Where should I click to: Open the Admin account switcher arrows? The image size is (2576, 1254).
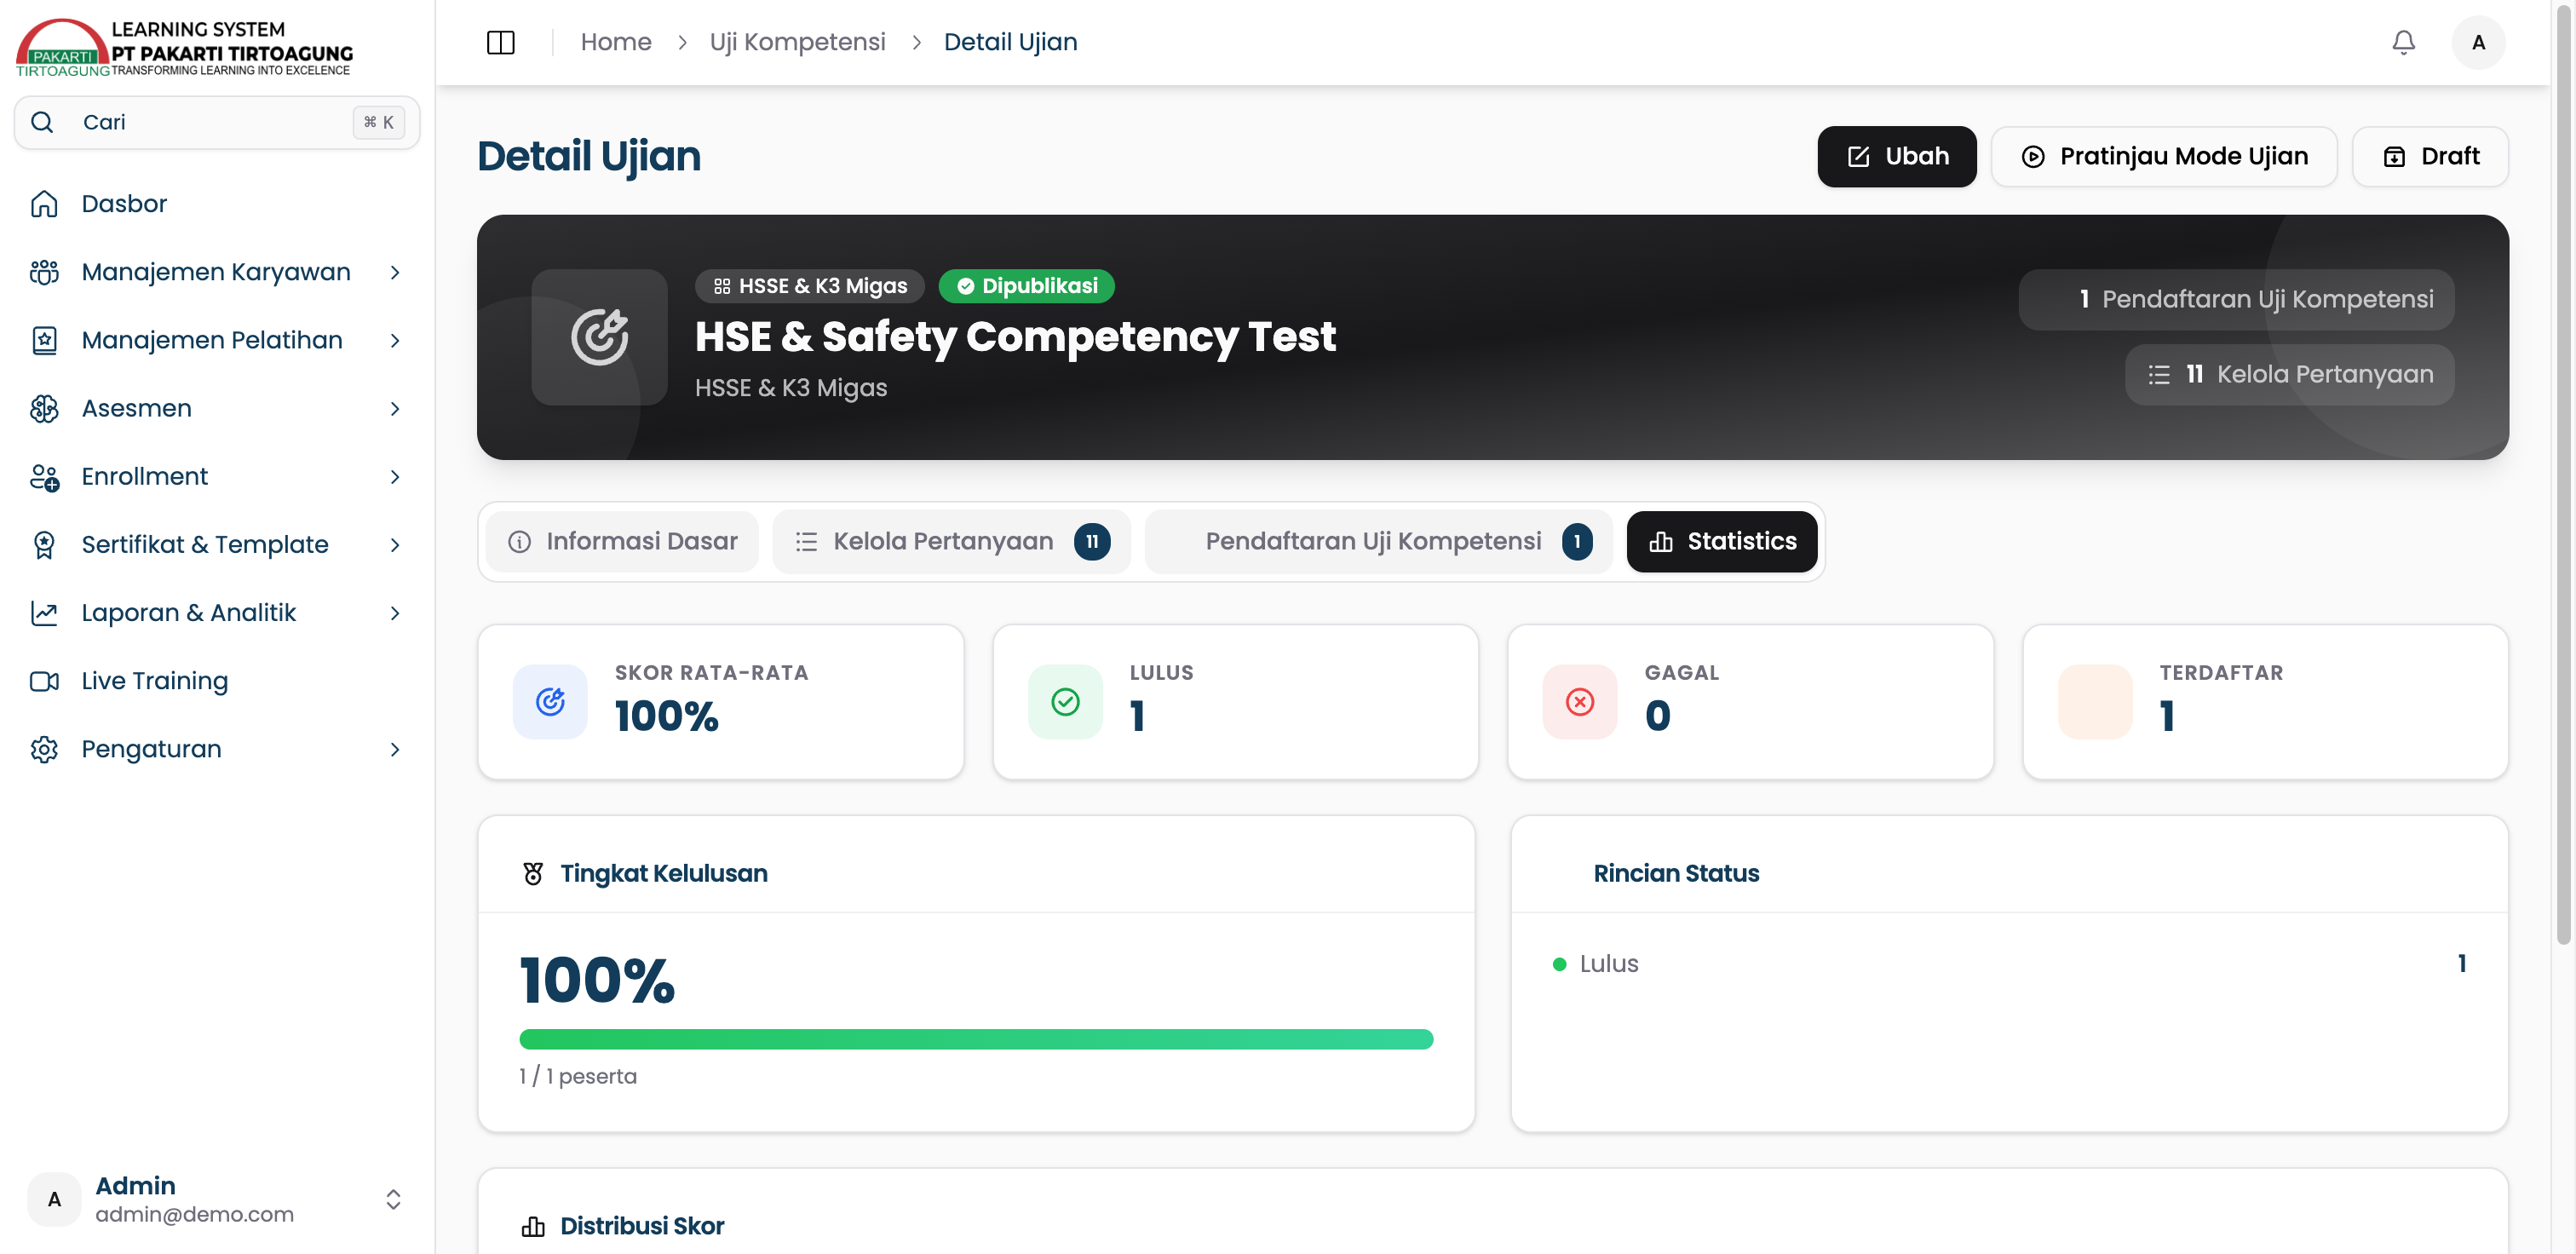tap(393, 1199)
